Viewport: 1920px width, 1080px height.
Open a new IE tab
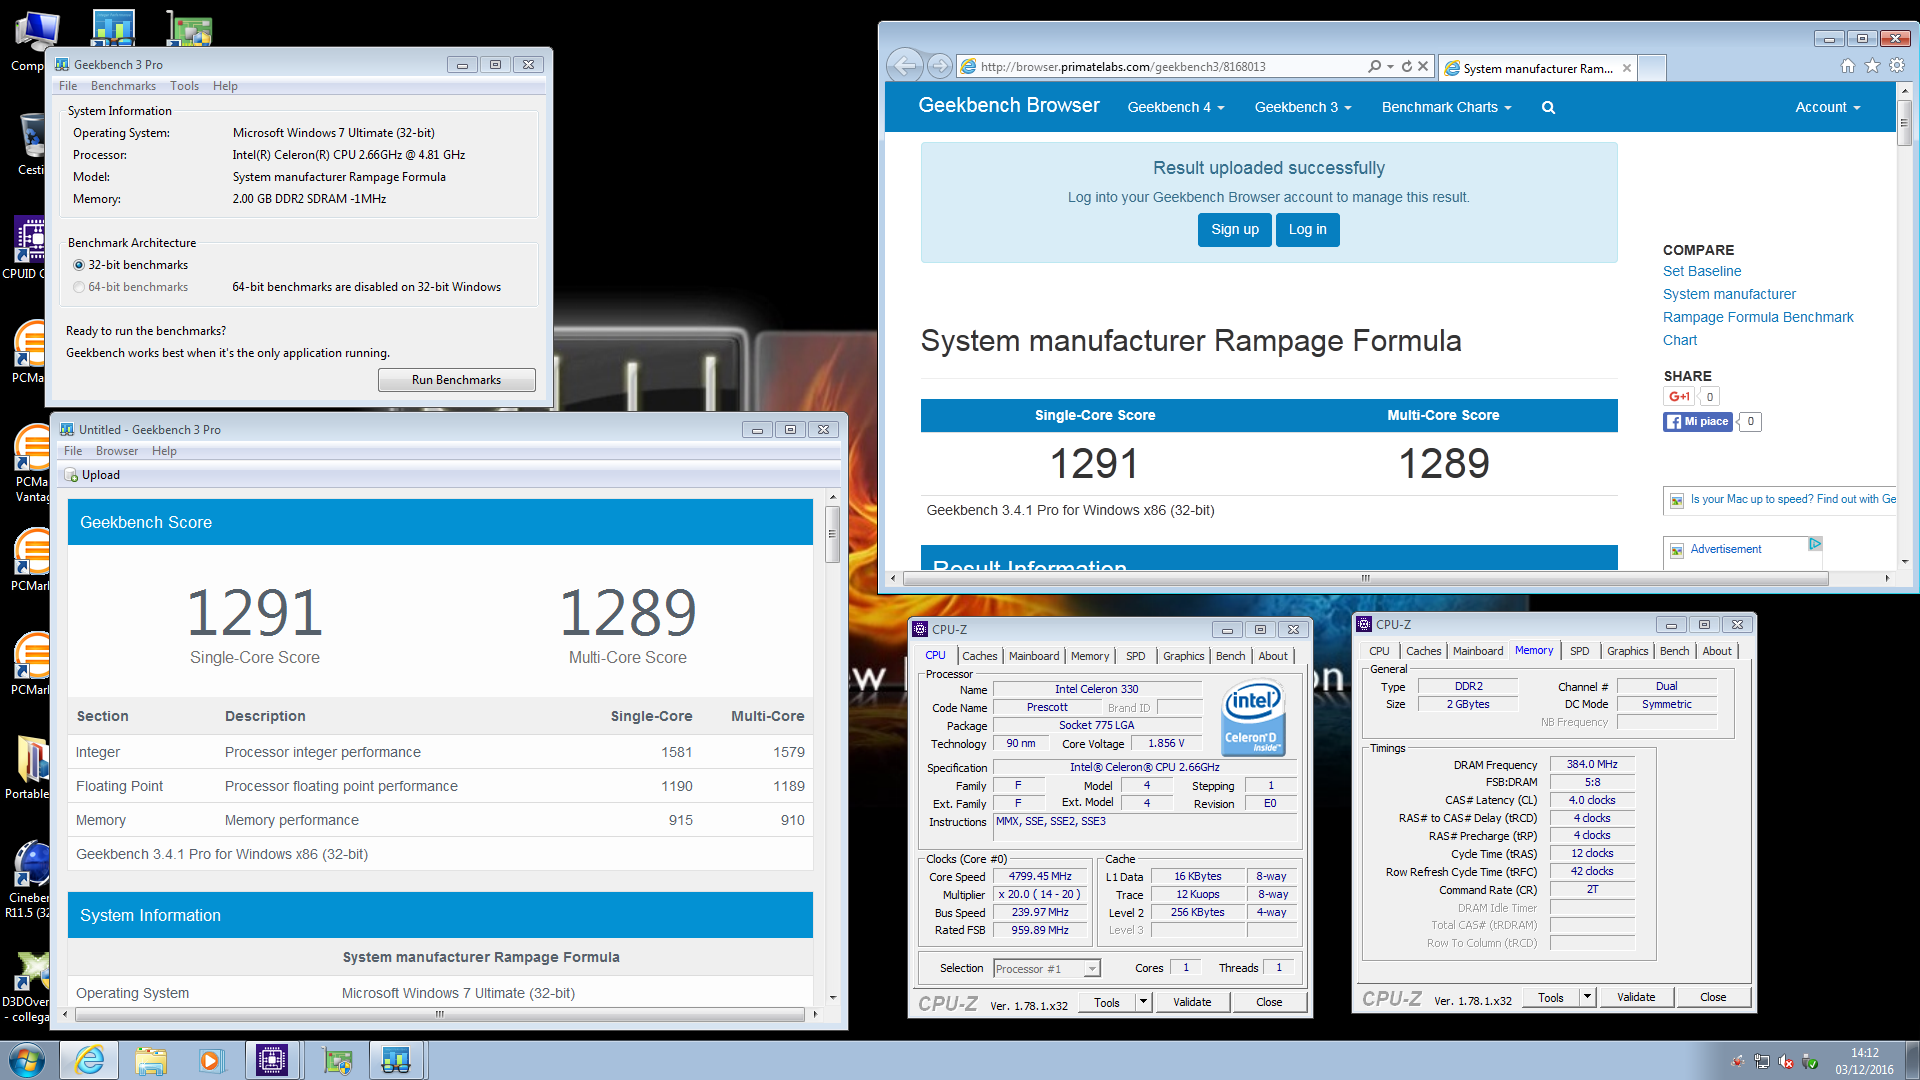[x=1652, y=68]
